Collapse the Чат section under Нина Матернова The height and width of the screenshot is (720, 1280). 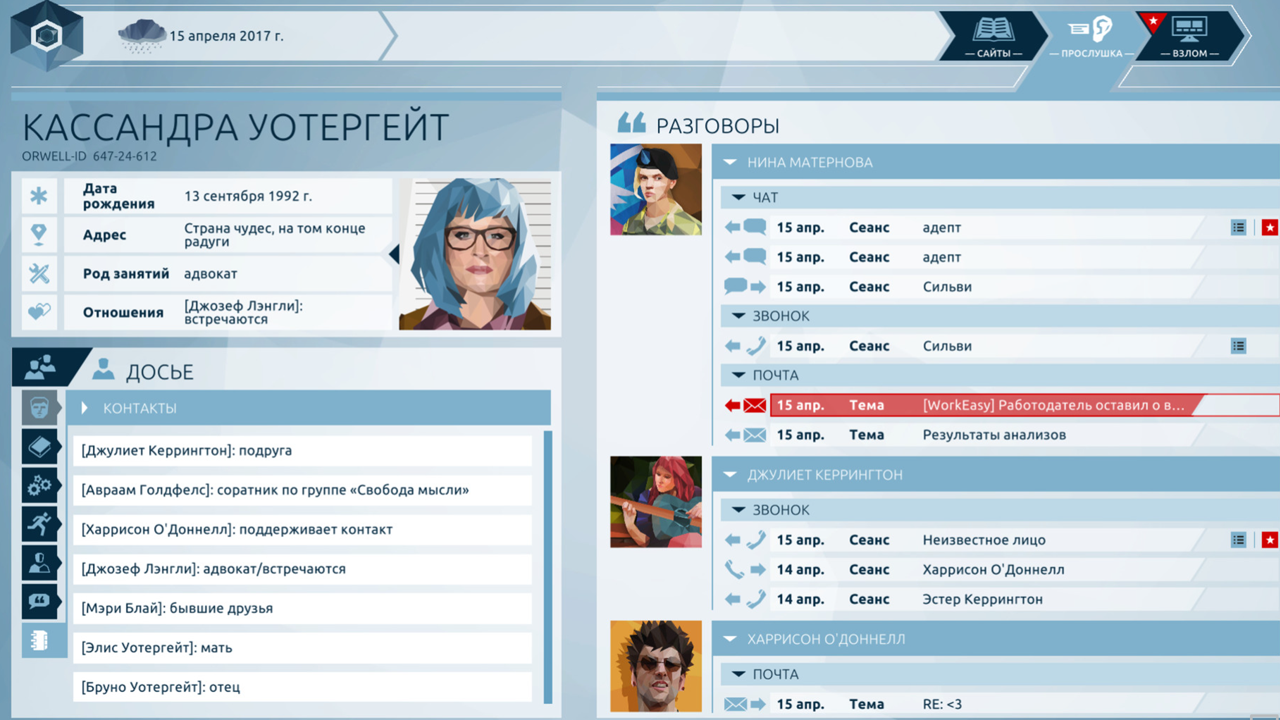pos(739,198)
